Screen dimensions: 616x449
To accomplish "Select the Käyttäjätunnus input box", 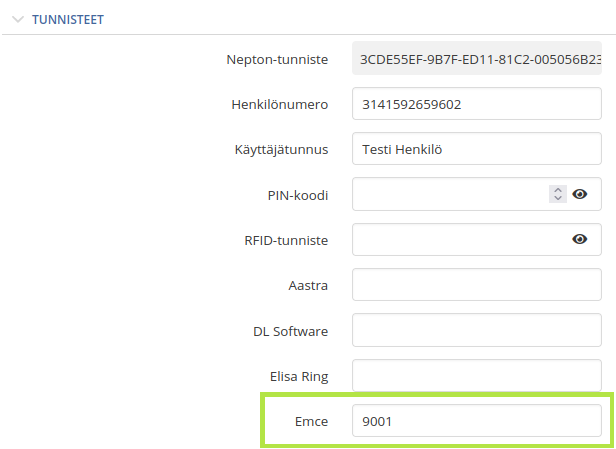I will (477, 149).
